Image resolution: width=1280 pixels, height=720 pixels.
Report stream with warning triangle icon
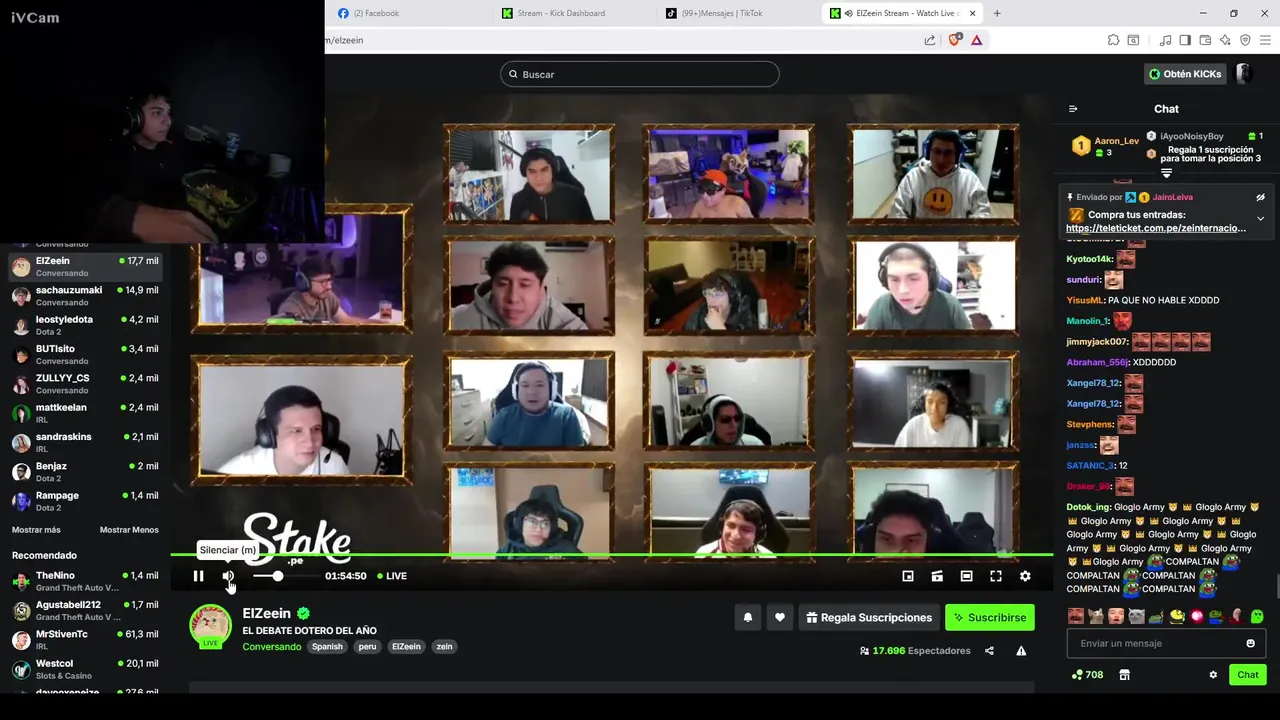pos(1021,651)
